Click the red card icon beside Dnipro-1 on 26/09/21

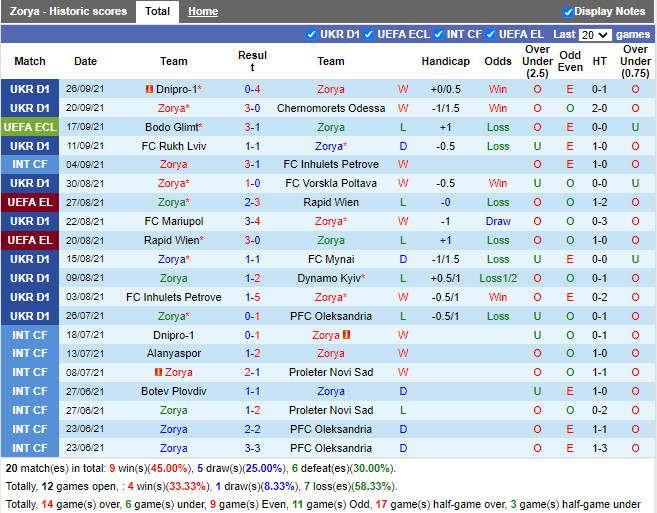tap(149, 89)
